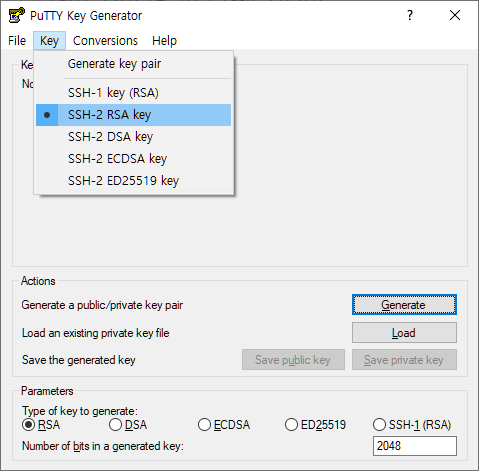The width and height of the screenshot is (479, 471).
Task: Select SSH-2 DSA key menu entry
Action: click(x=133, y=137)
